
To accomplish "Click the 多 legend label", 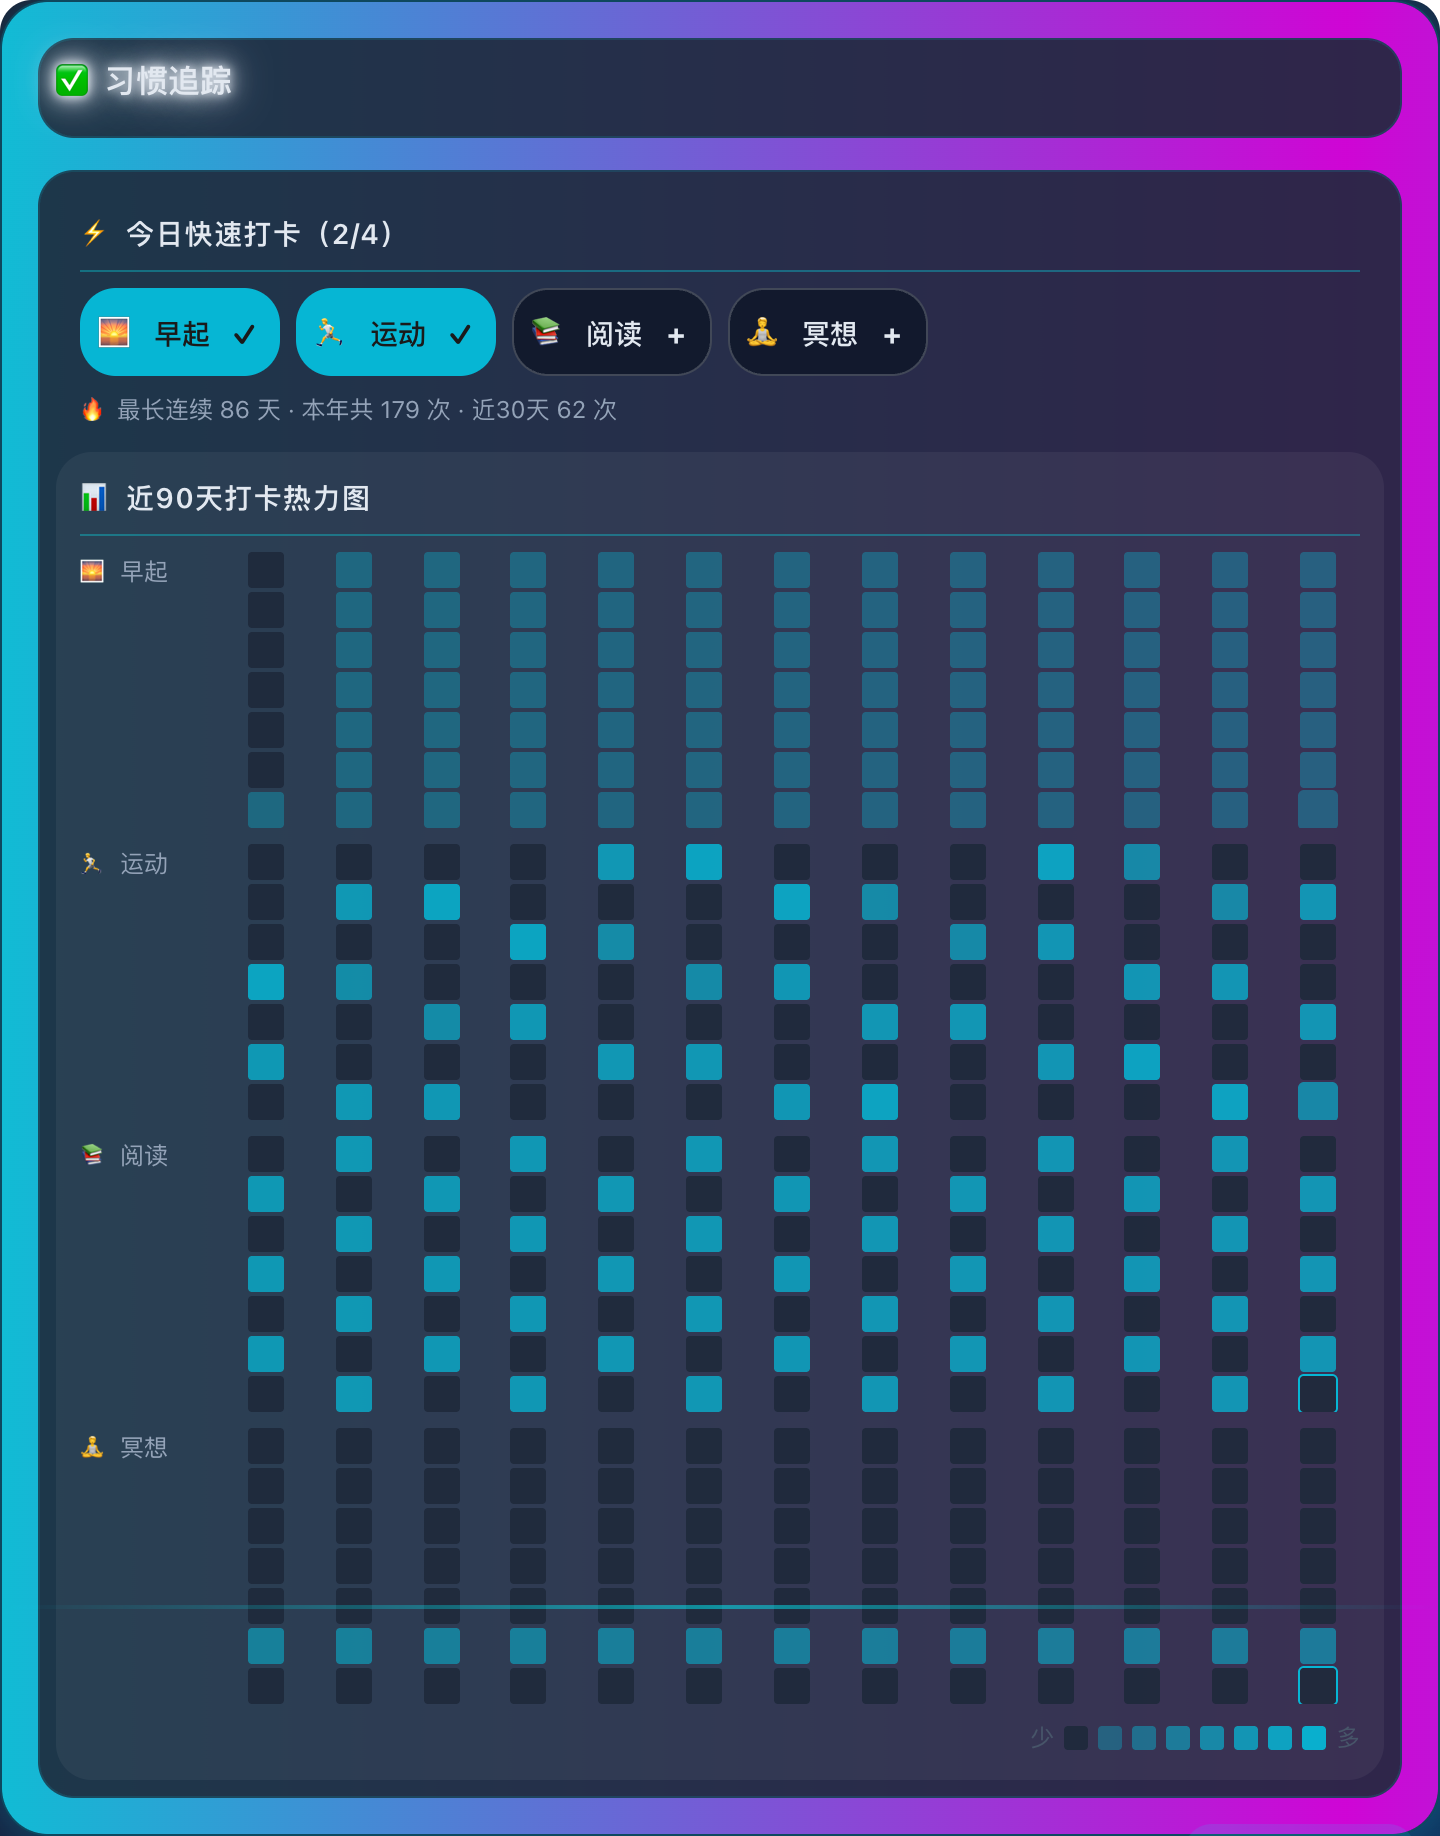I will tap(1348, 1738).
